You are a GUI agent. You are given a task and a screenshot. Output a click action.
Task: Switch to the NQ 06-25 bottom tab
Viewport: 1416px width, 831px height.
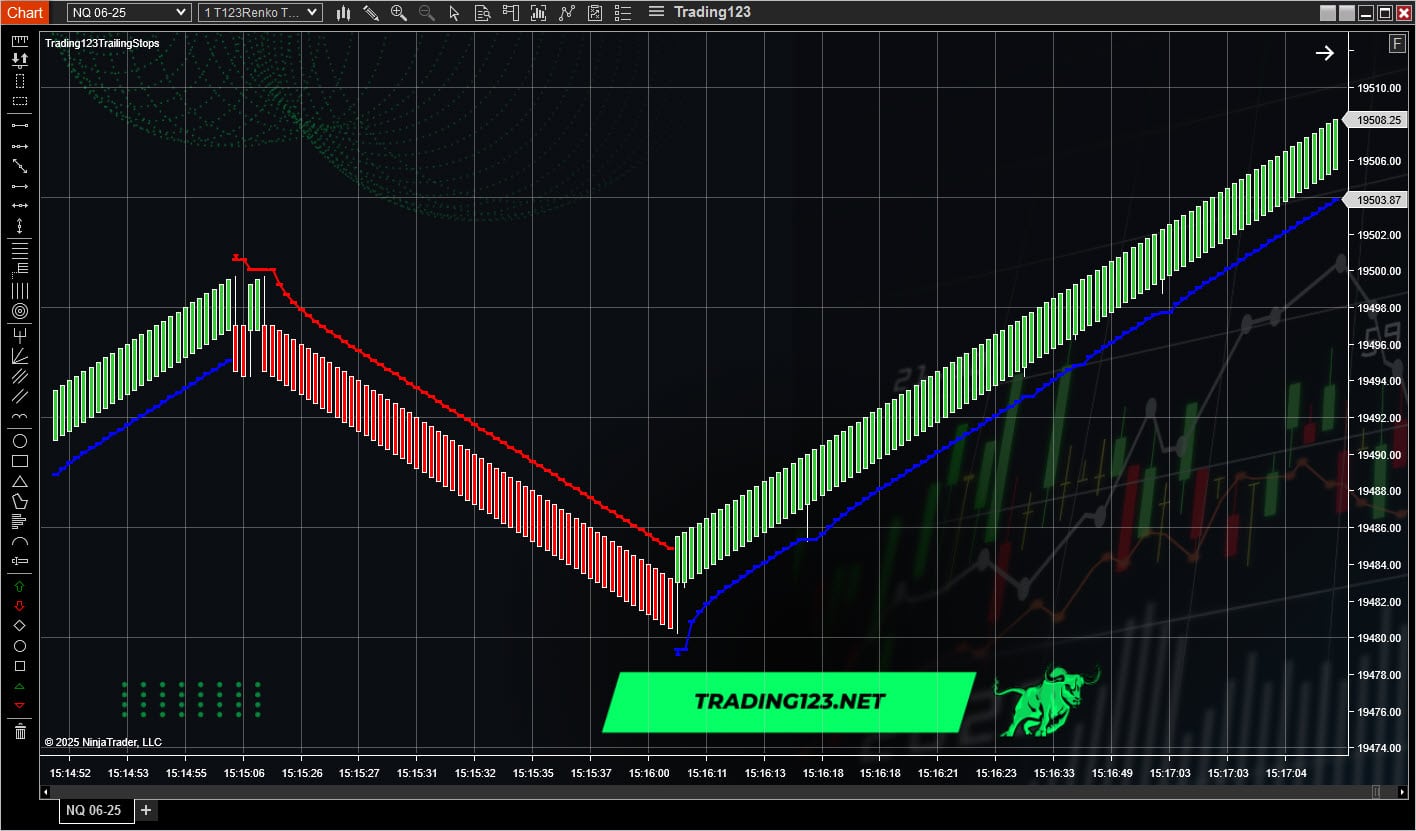click(x=95, y=810)
